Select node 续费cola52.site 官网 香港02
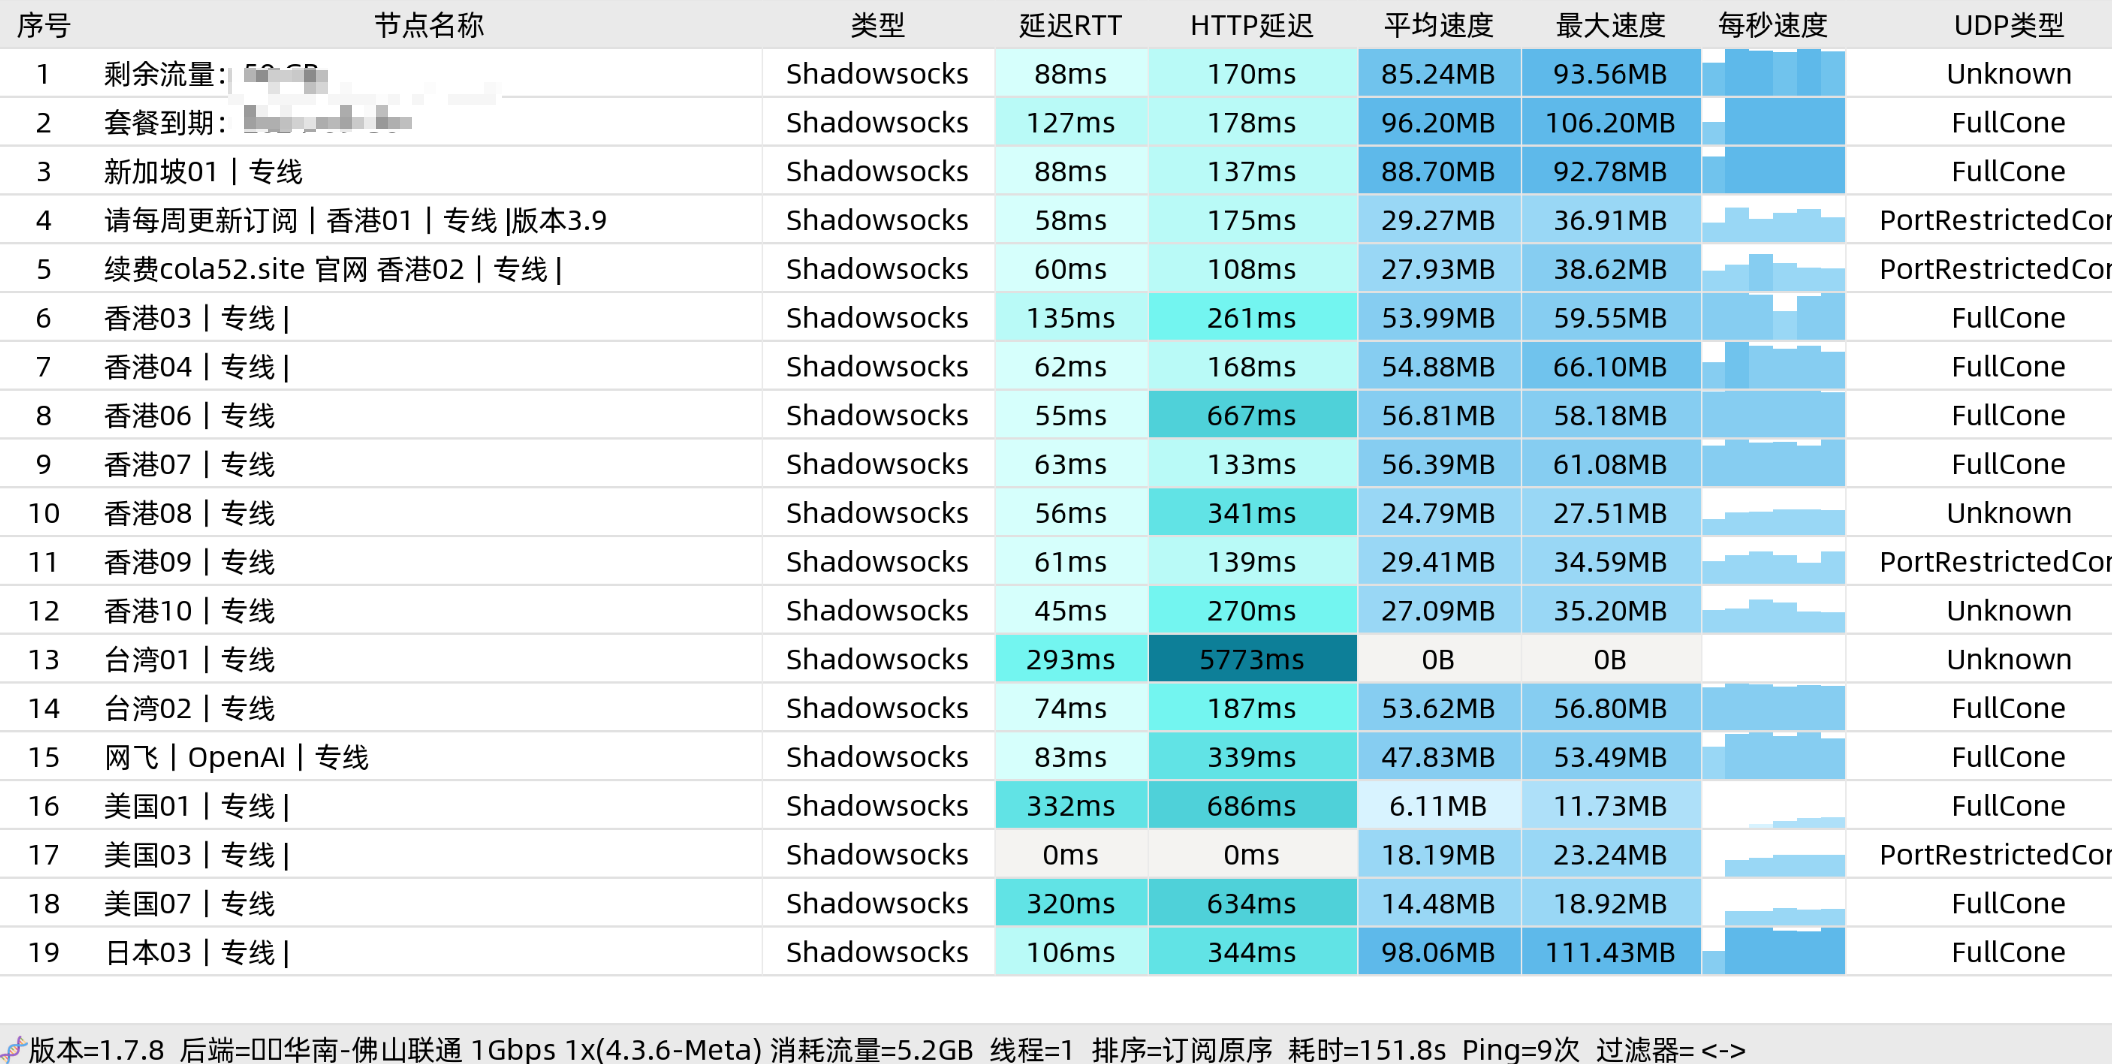This screenshot has height=1064, width=2112. [x=333, y=270]
